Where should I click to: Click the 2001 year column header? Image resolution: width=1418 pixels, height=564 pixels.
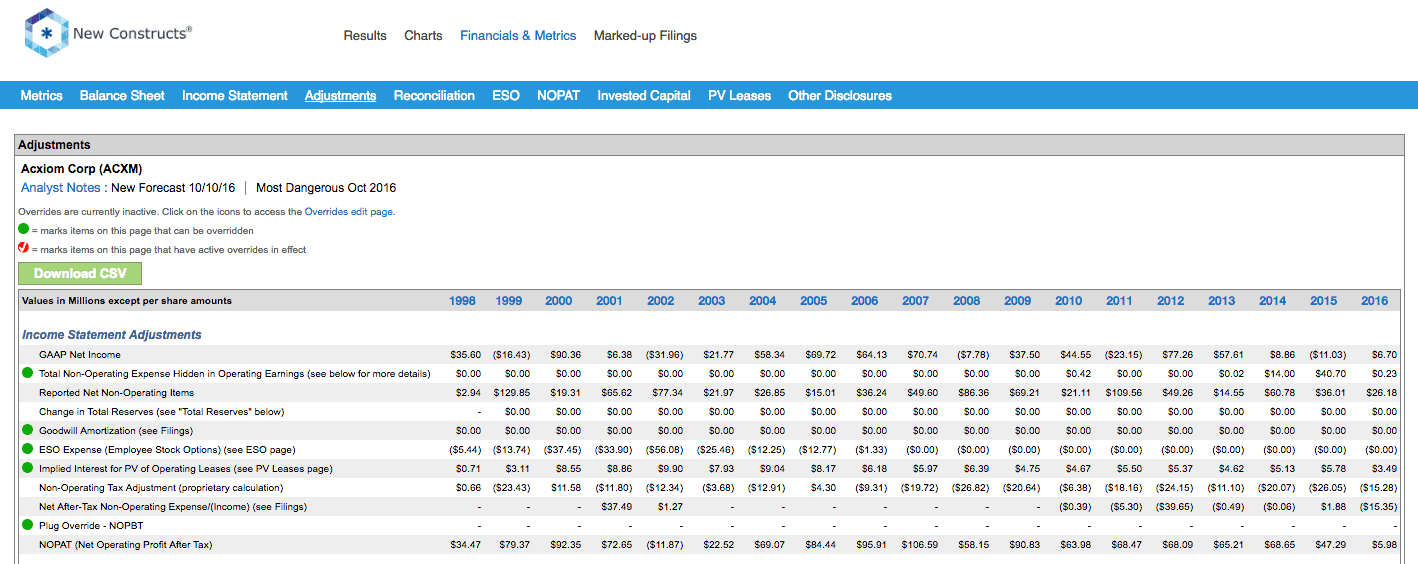[x=609, y=301]
